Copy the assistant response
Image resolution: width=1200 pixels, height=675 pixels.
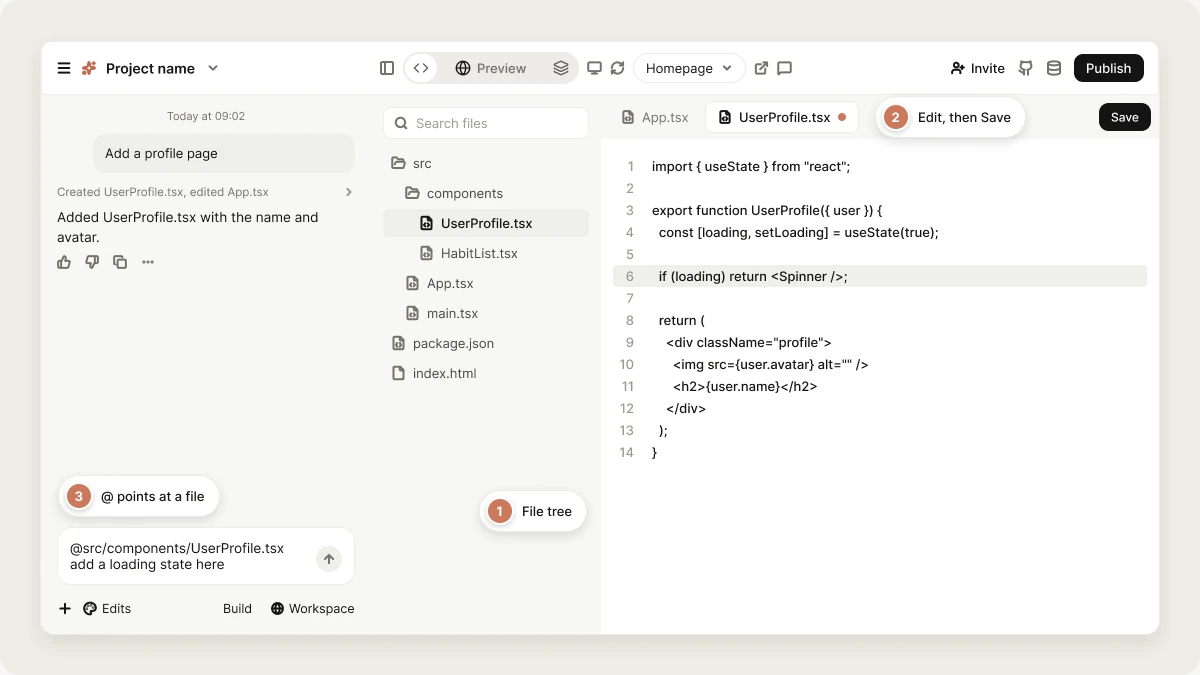point(120,262)
